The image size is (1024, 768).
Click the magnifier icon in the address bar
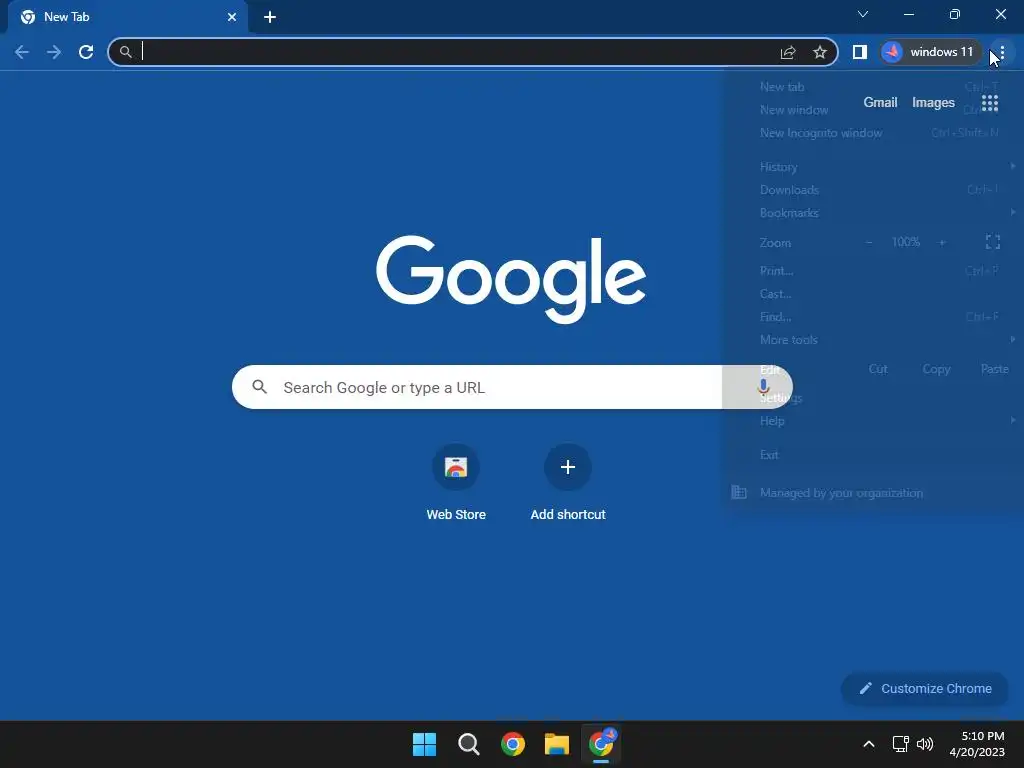(x=125, y=52)
